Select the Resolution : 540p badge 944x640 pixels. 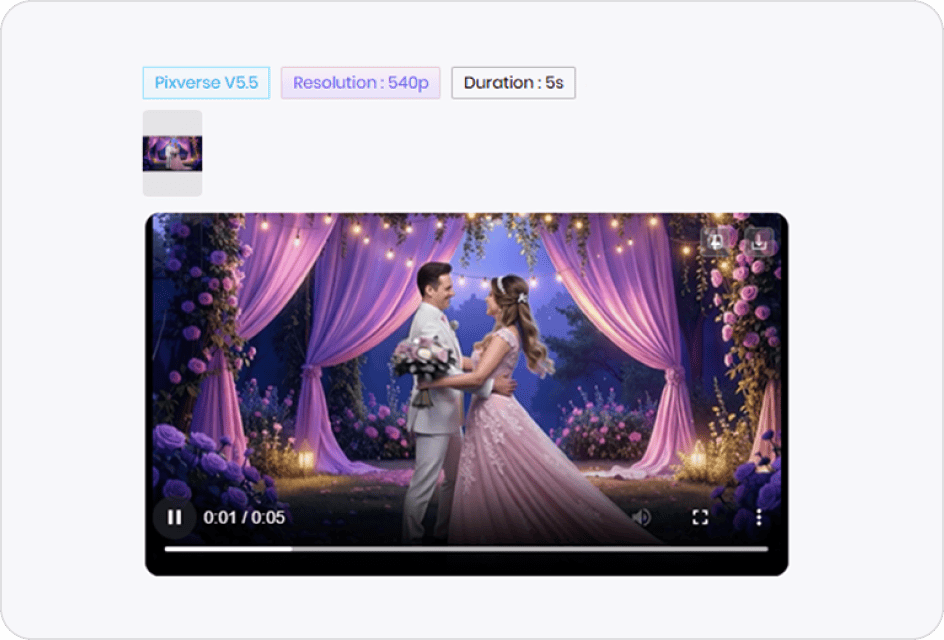pos(361,83)
